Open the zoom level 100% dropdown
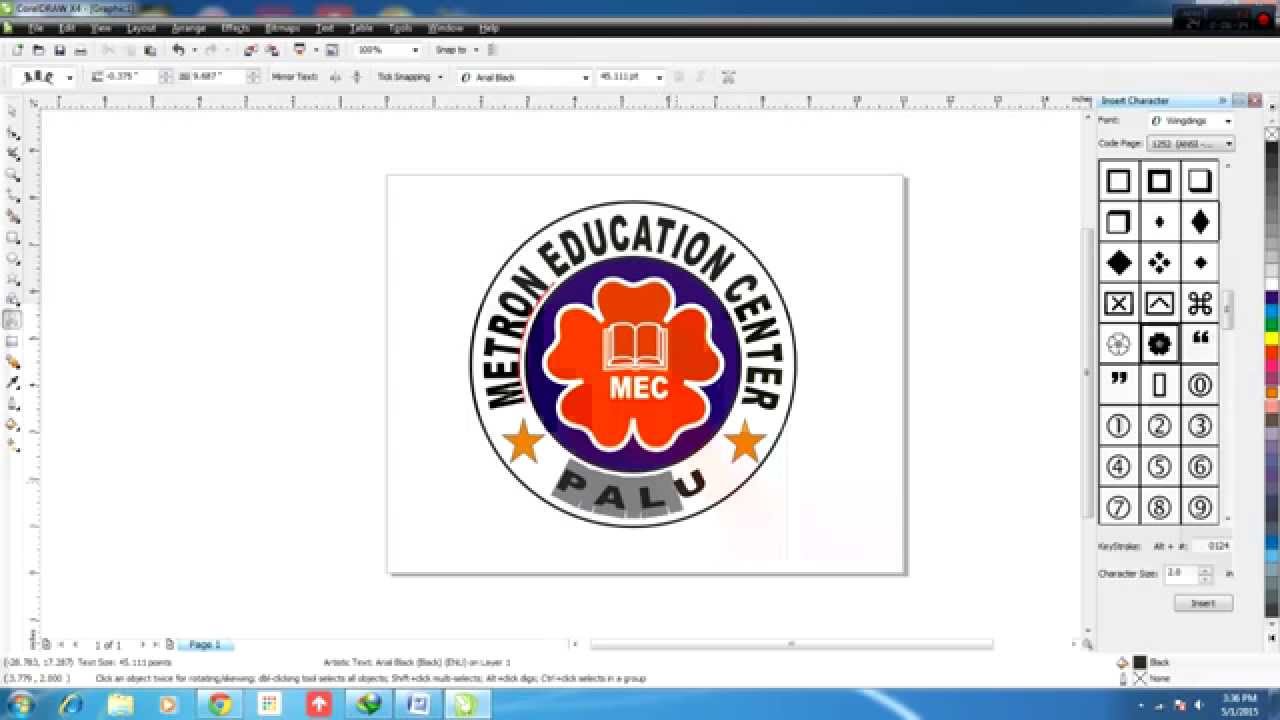 (415, 50)
